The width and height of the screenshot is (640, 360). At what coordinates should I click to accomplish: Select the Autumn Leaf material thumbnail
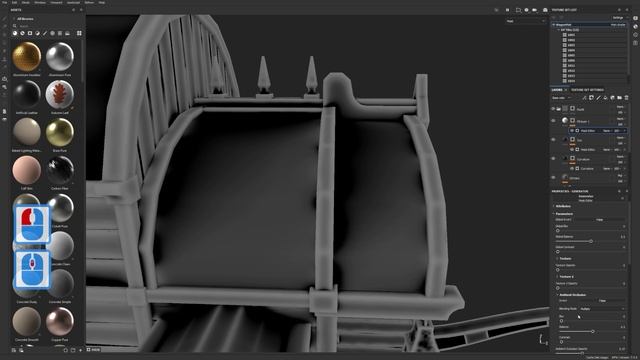(60, 95)
